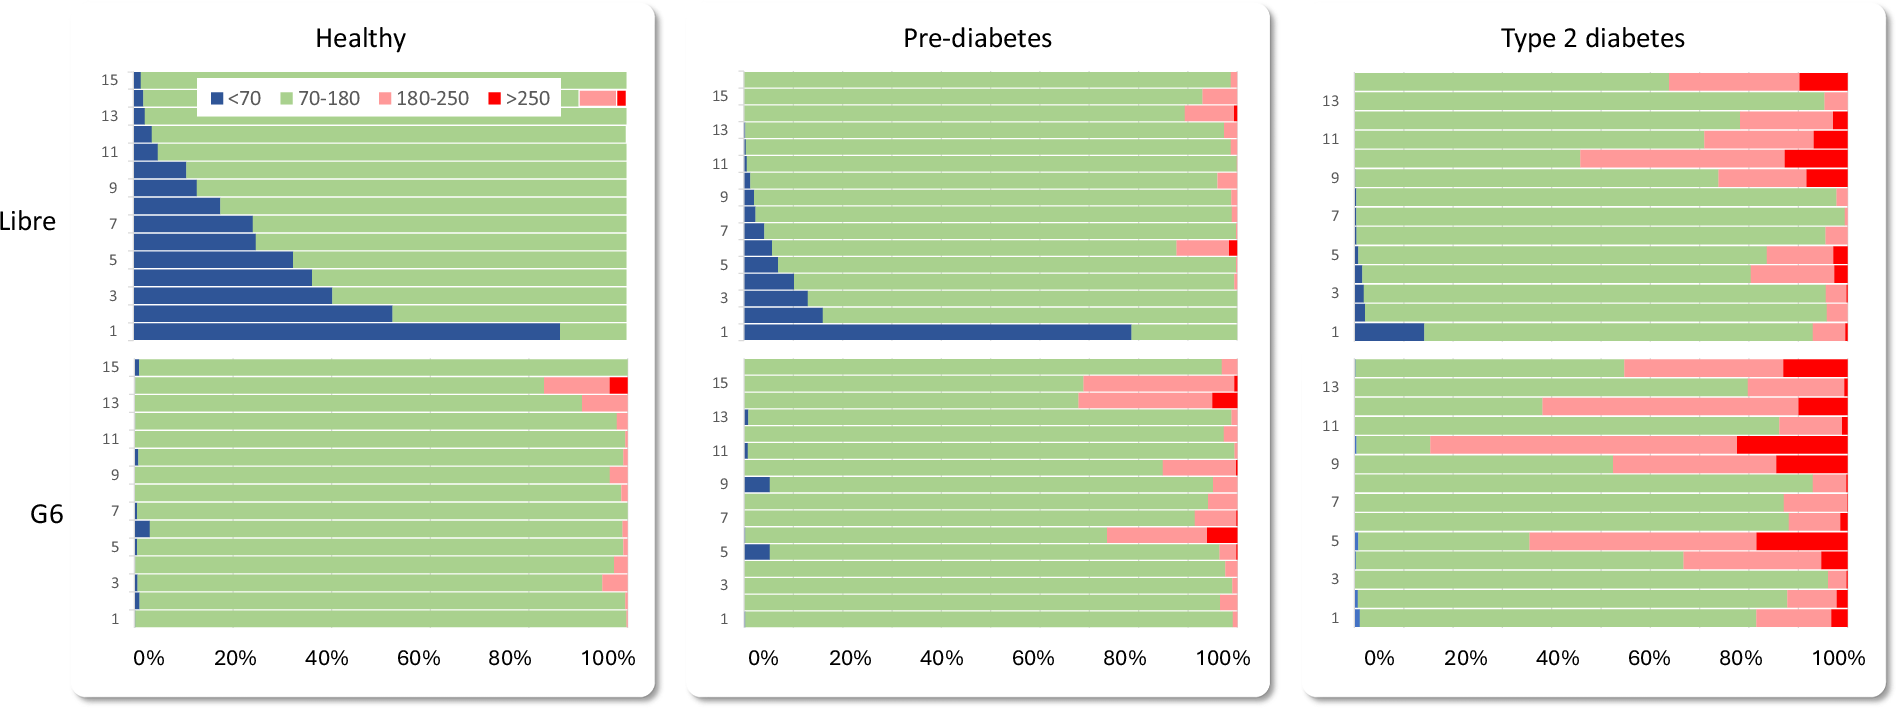Click the 100% axis label under Pre-diabetes
This screenshot has width=1896, height=711.
(1223, 658)
